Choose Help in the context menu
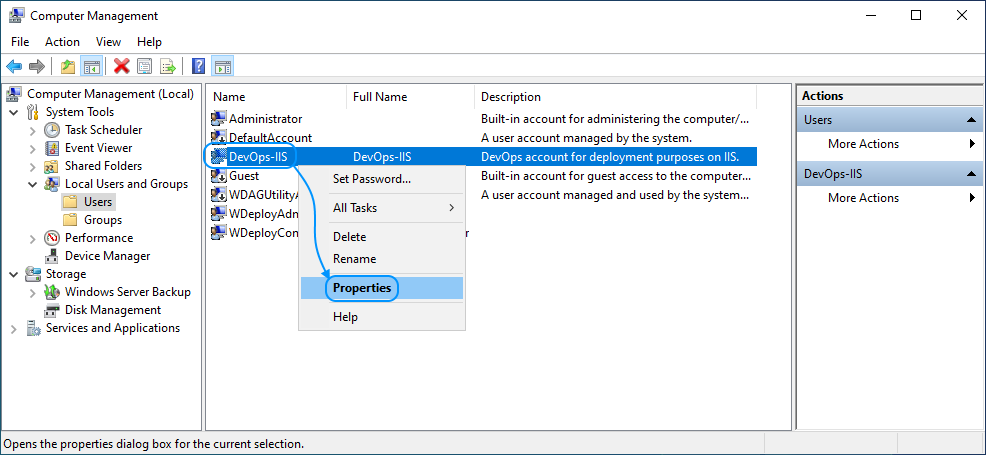 (382, 317)
